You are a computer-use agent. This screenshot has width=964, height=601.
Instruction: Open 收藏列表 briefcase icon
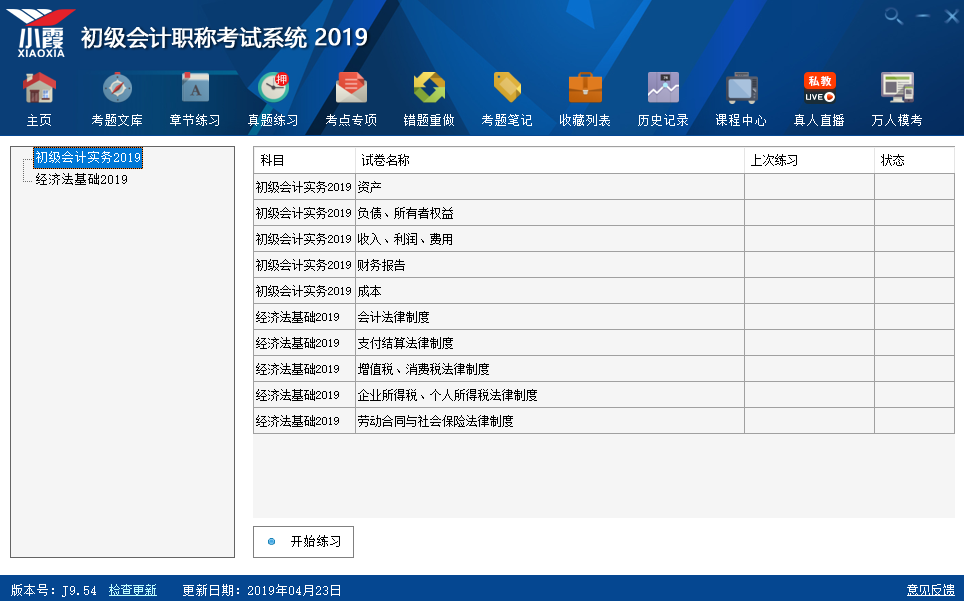585,88
